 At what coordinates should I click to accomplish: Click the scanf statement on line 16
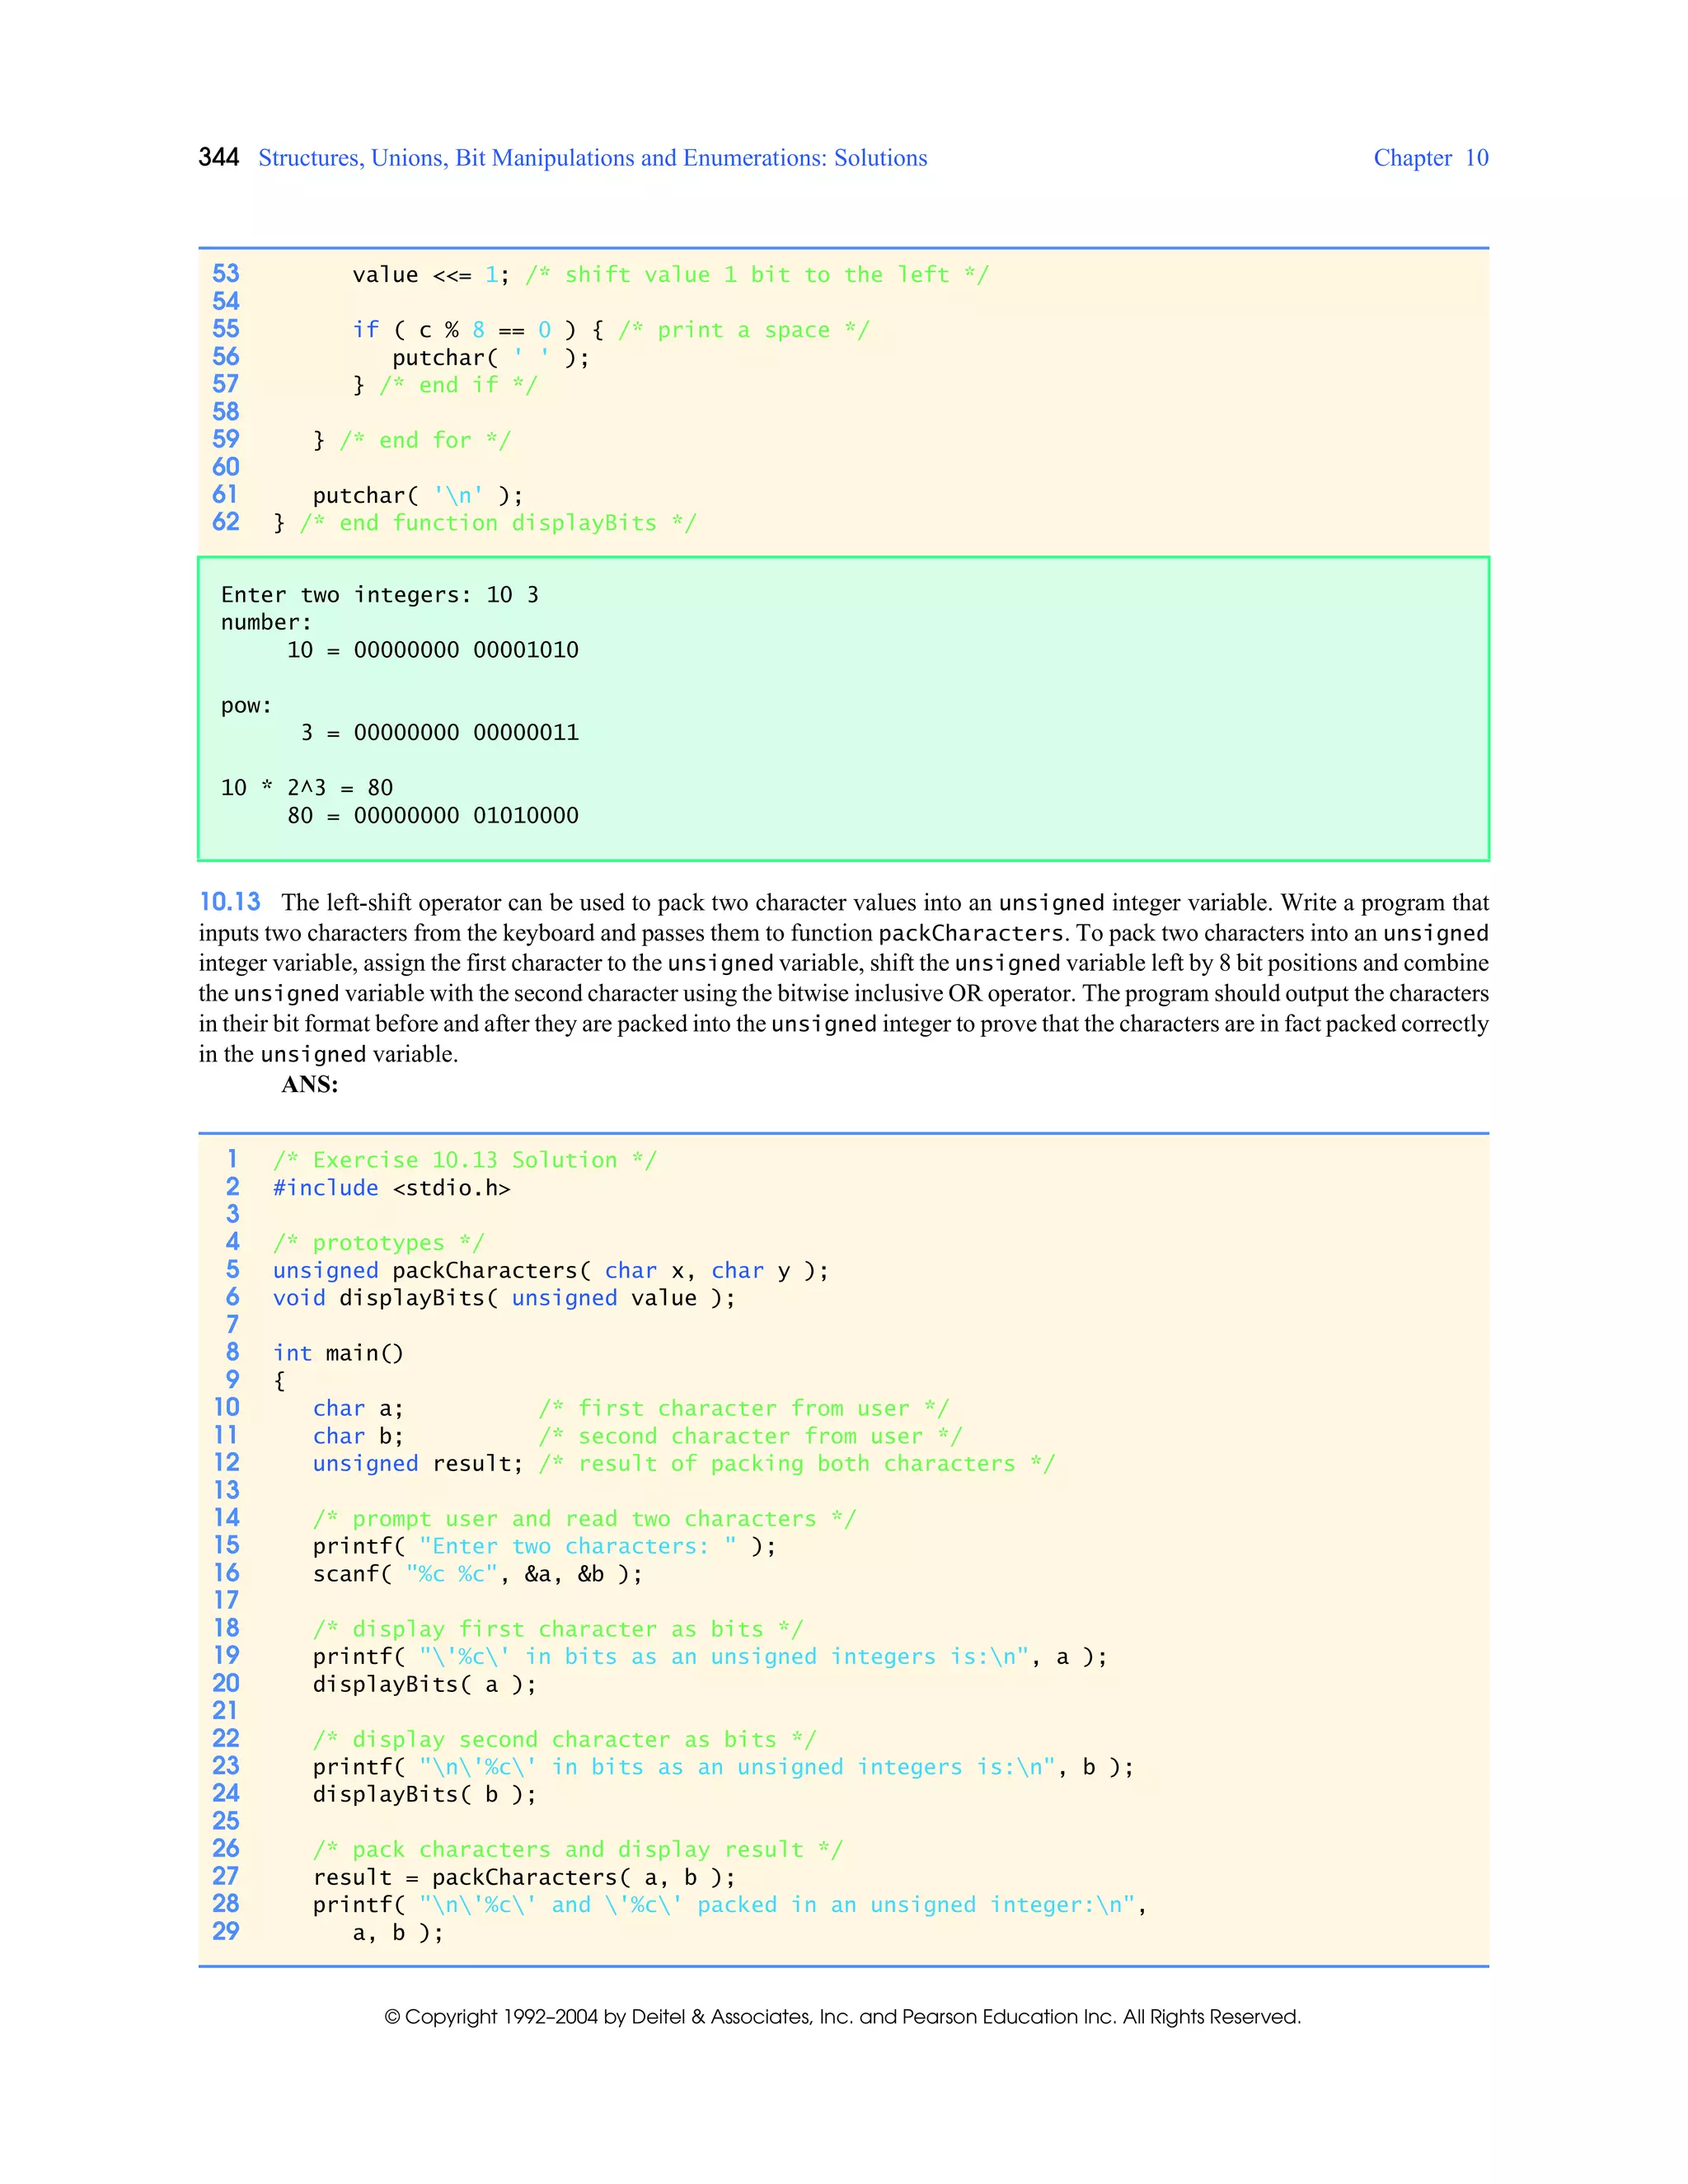click(477, 1574)
